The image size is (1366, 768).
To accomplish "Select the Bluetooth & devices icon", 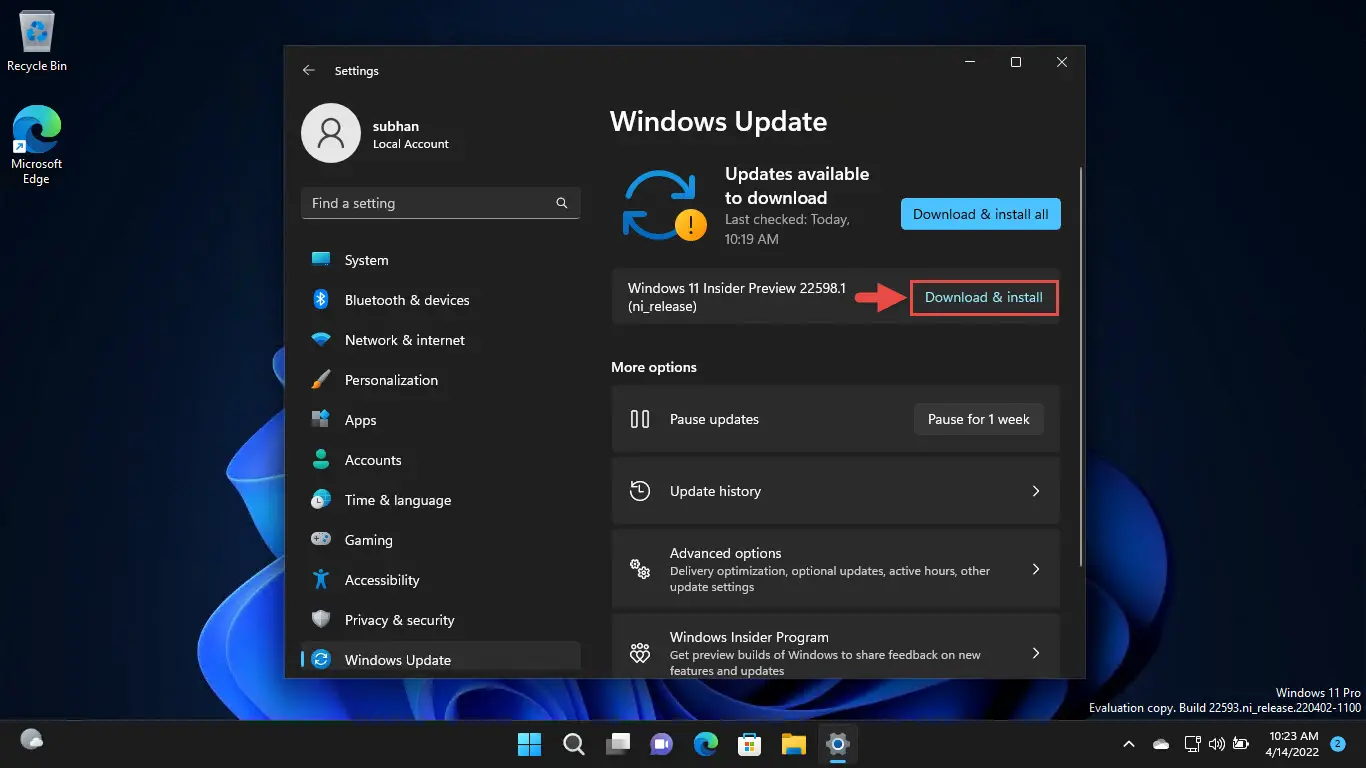I will [321, 300].
